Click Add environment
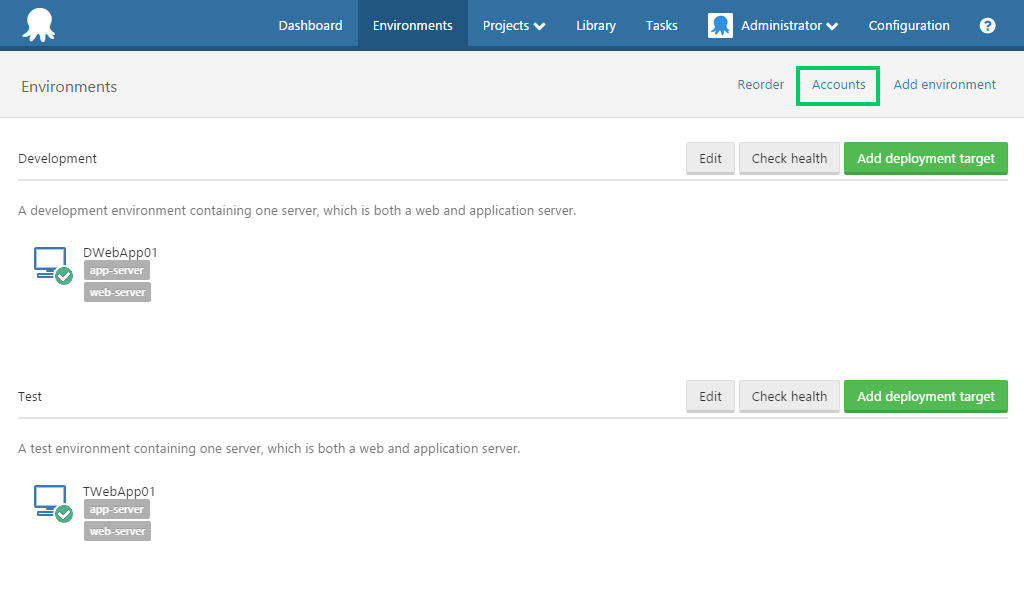 tap(944, 85)
